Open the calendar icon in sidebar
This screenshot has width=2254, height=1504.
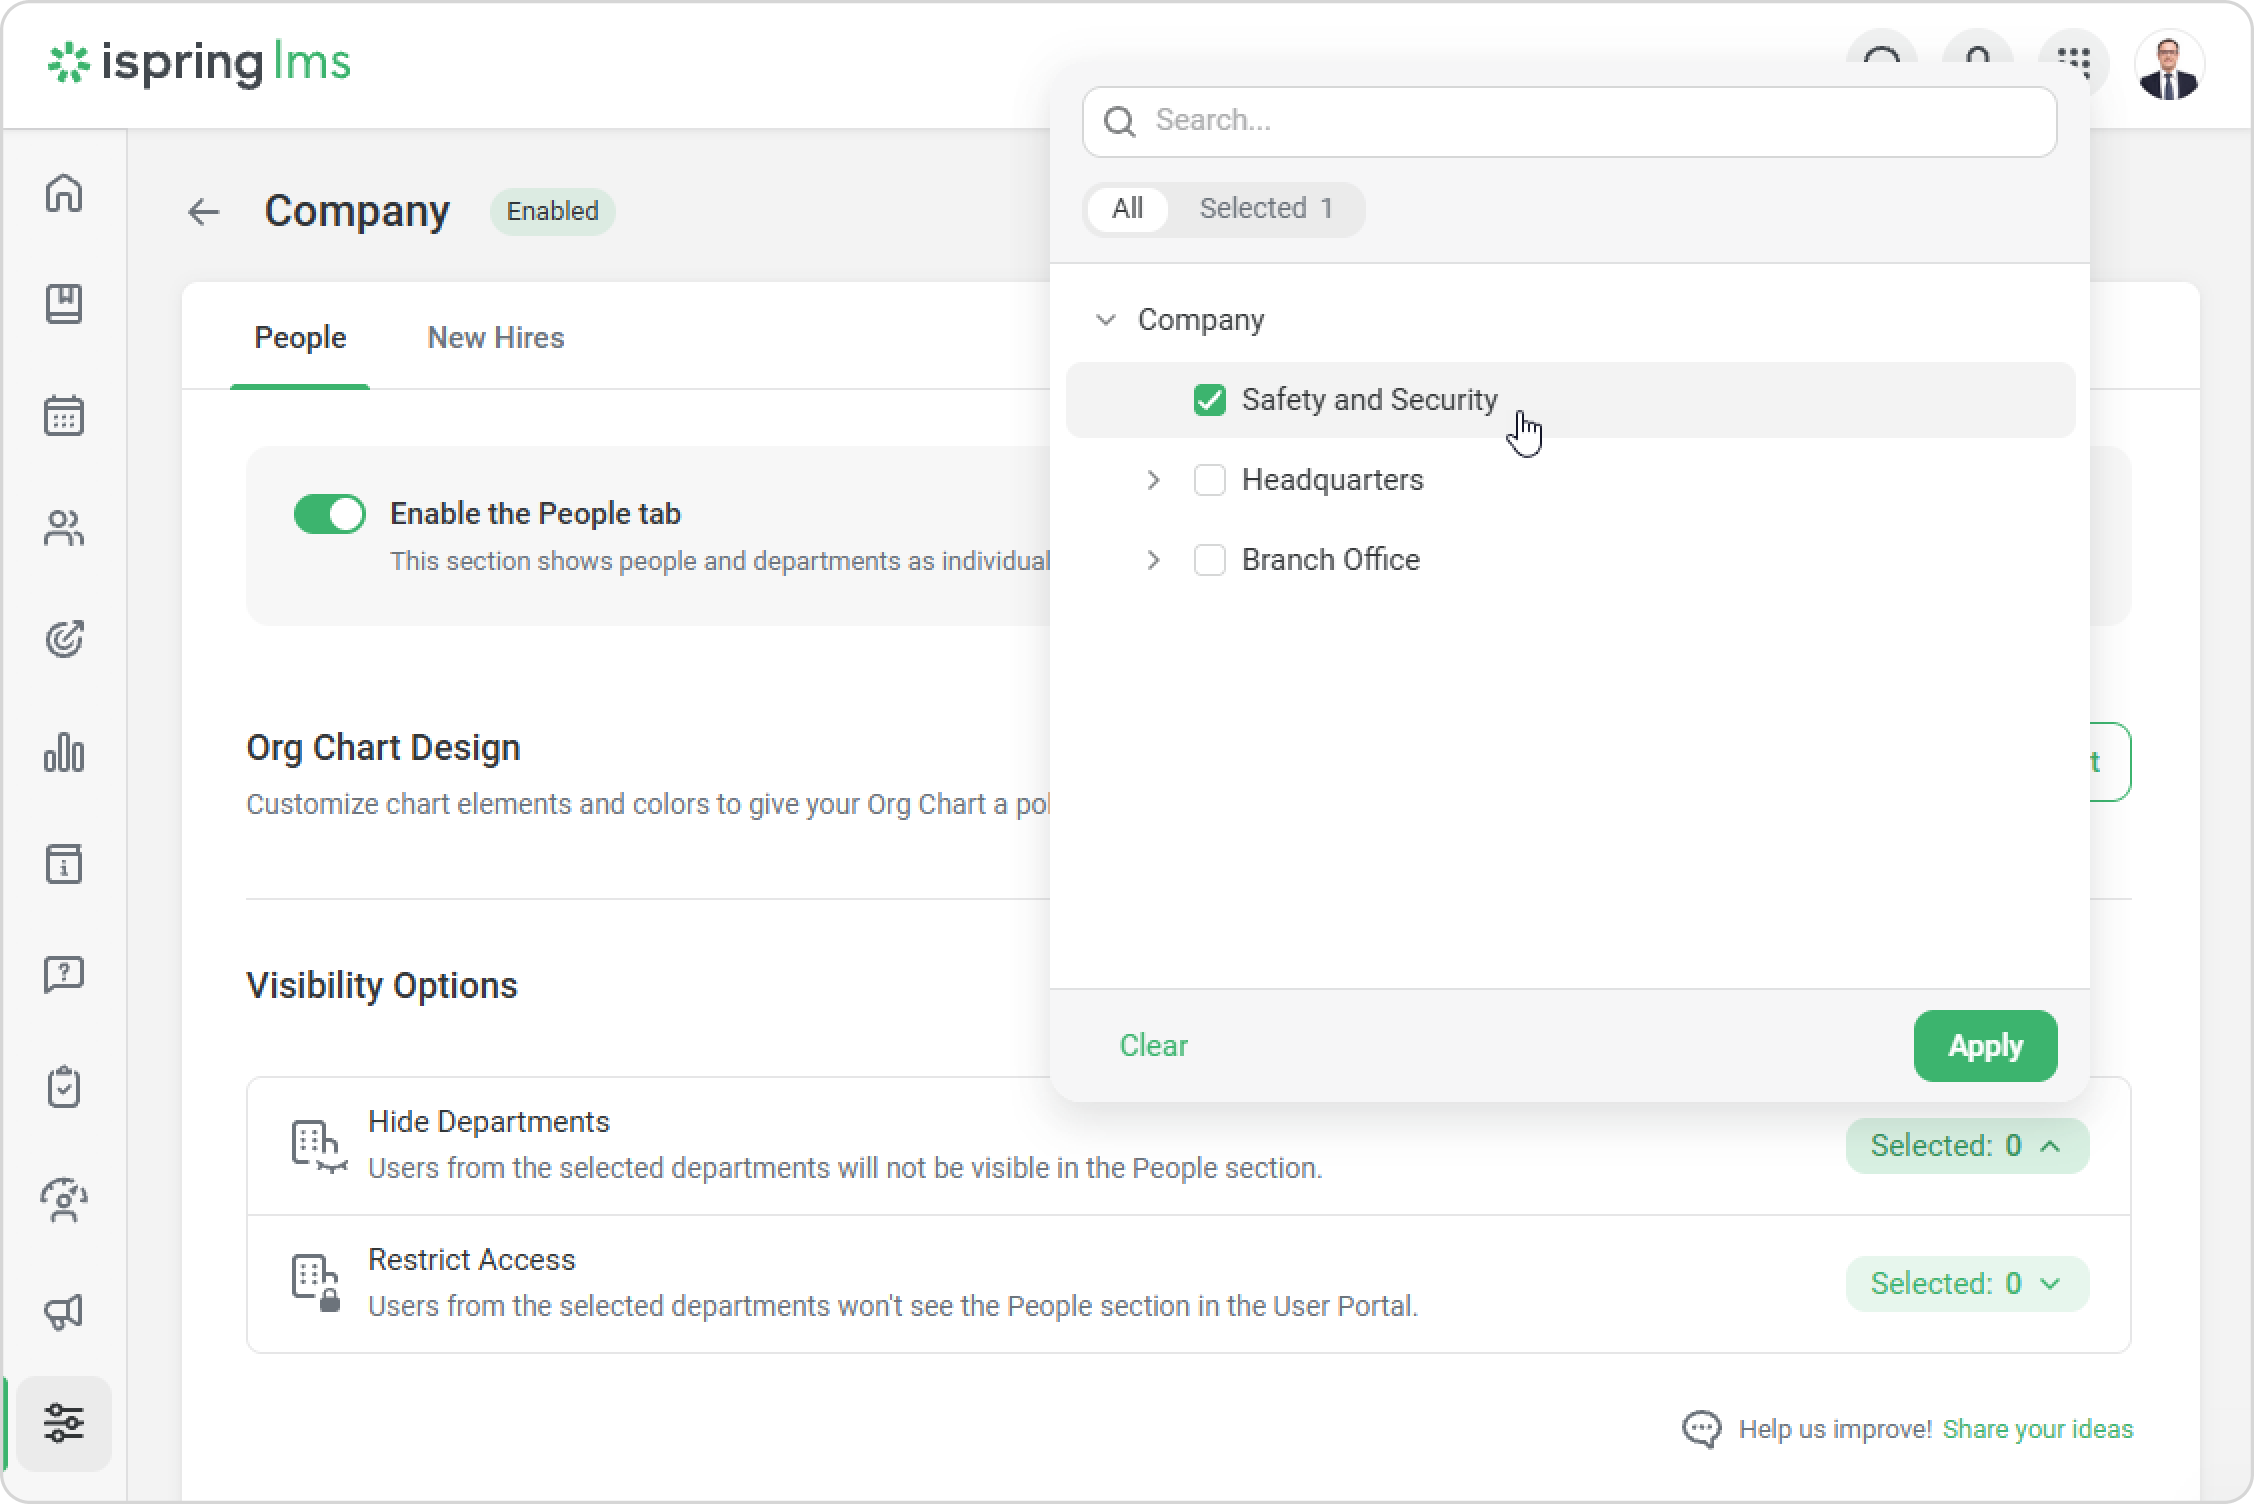point(64,416)
